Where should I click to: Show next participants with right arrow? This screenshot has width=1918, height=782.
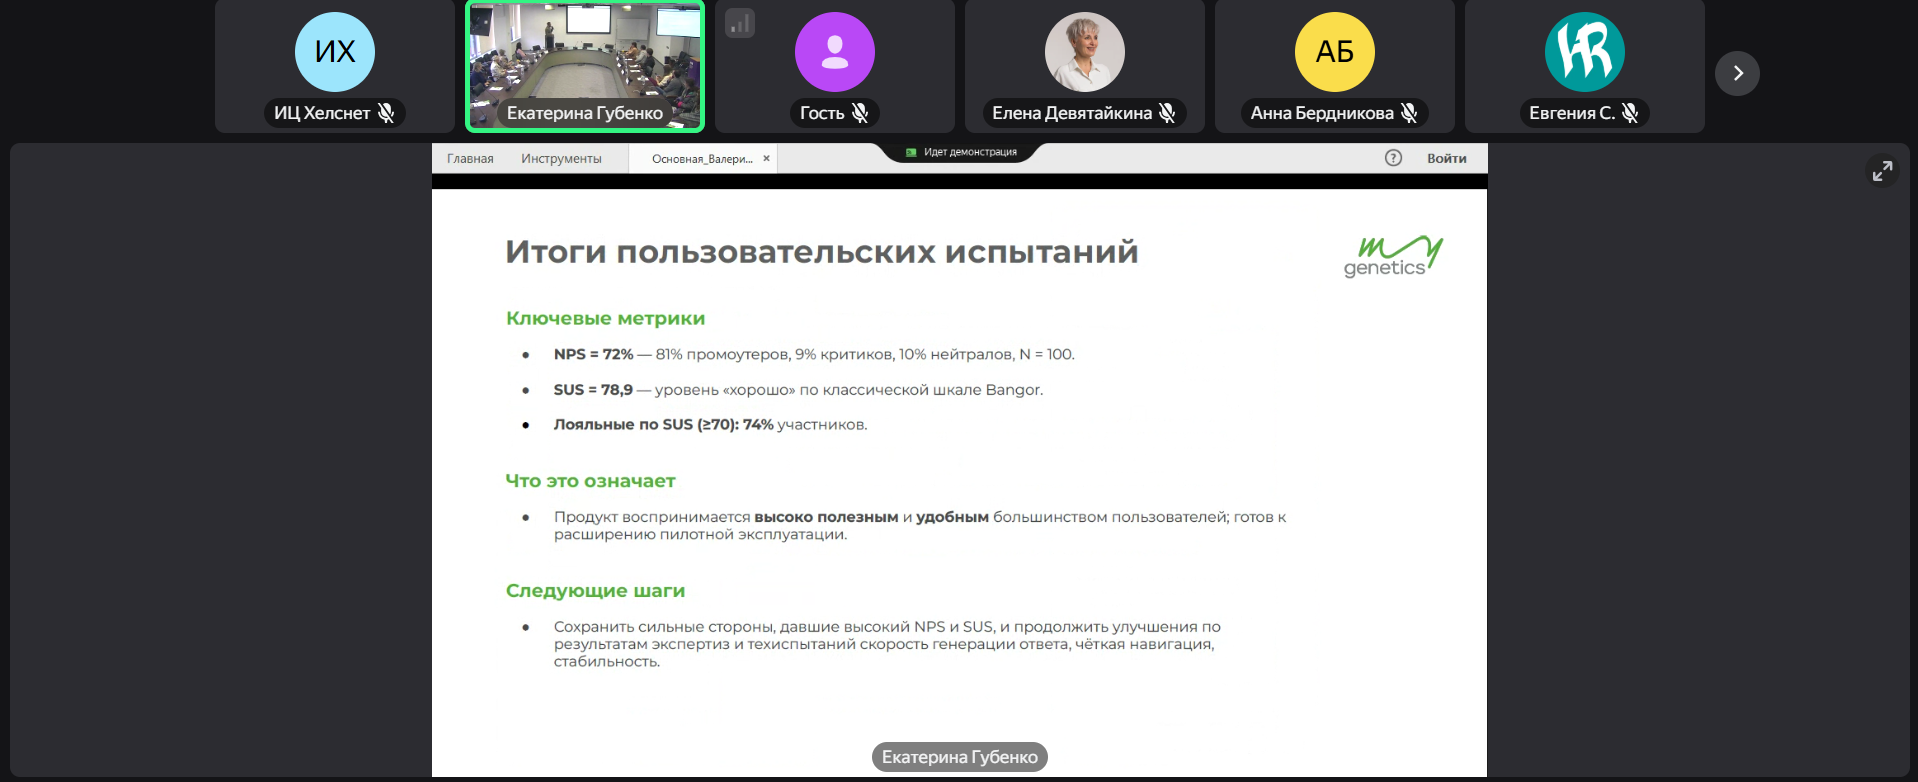point(1737,73)
